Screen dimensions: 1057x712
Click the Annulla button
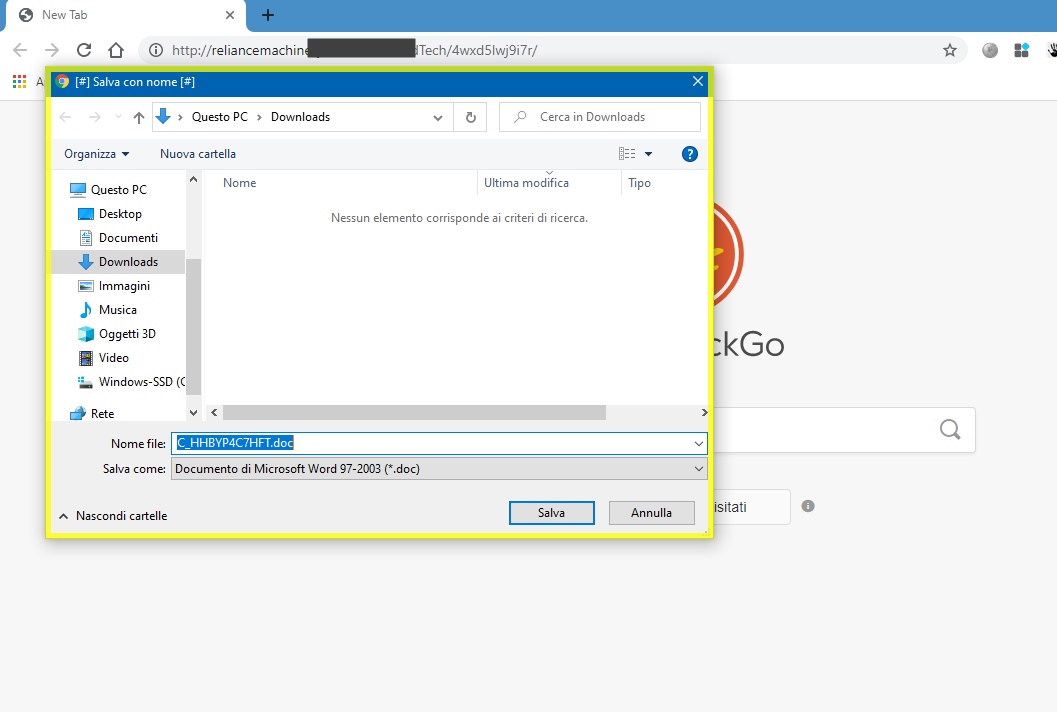point(651,512)
